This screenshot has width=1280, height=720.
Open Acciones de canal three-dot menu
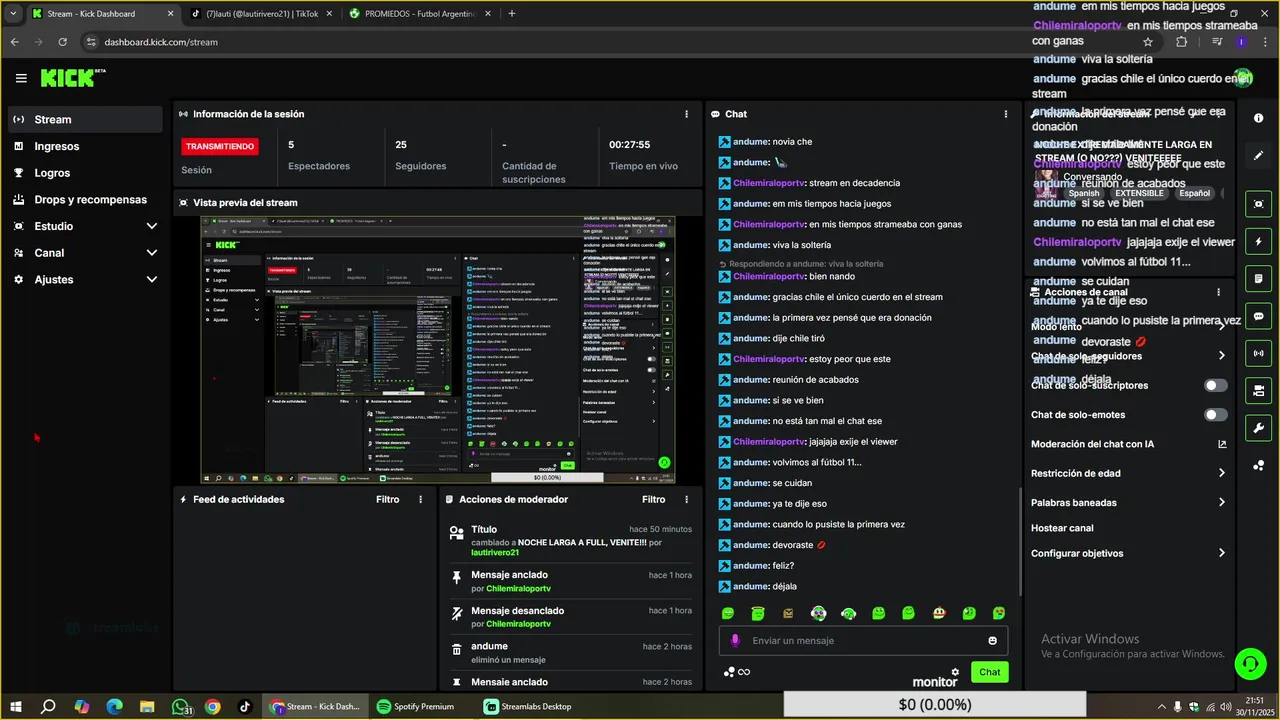[x=1218, y=292]
